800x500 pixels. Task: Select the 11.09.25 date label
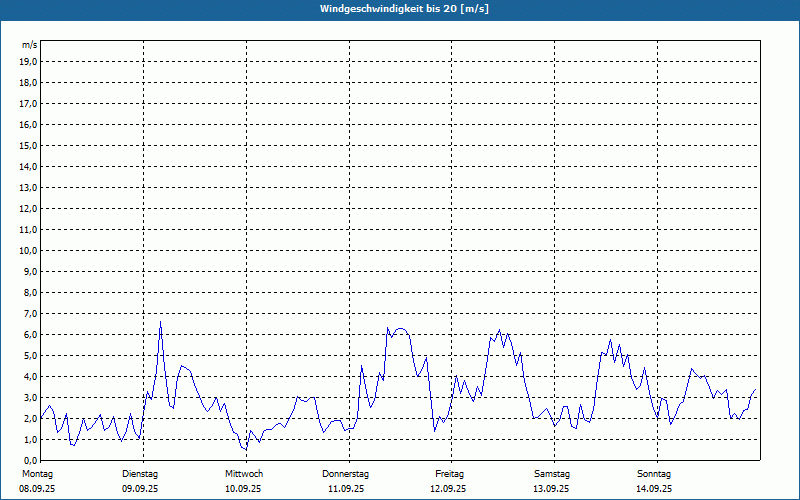(346, 489)
